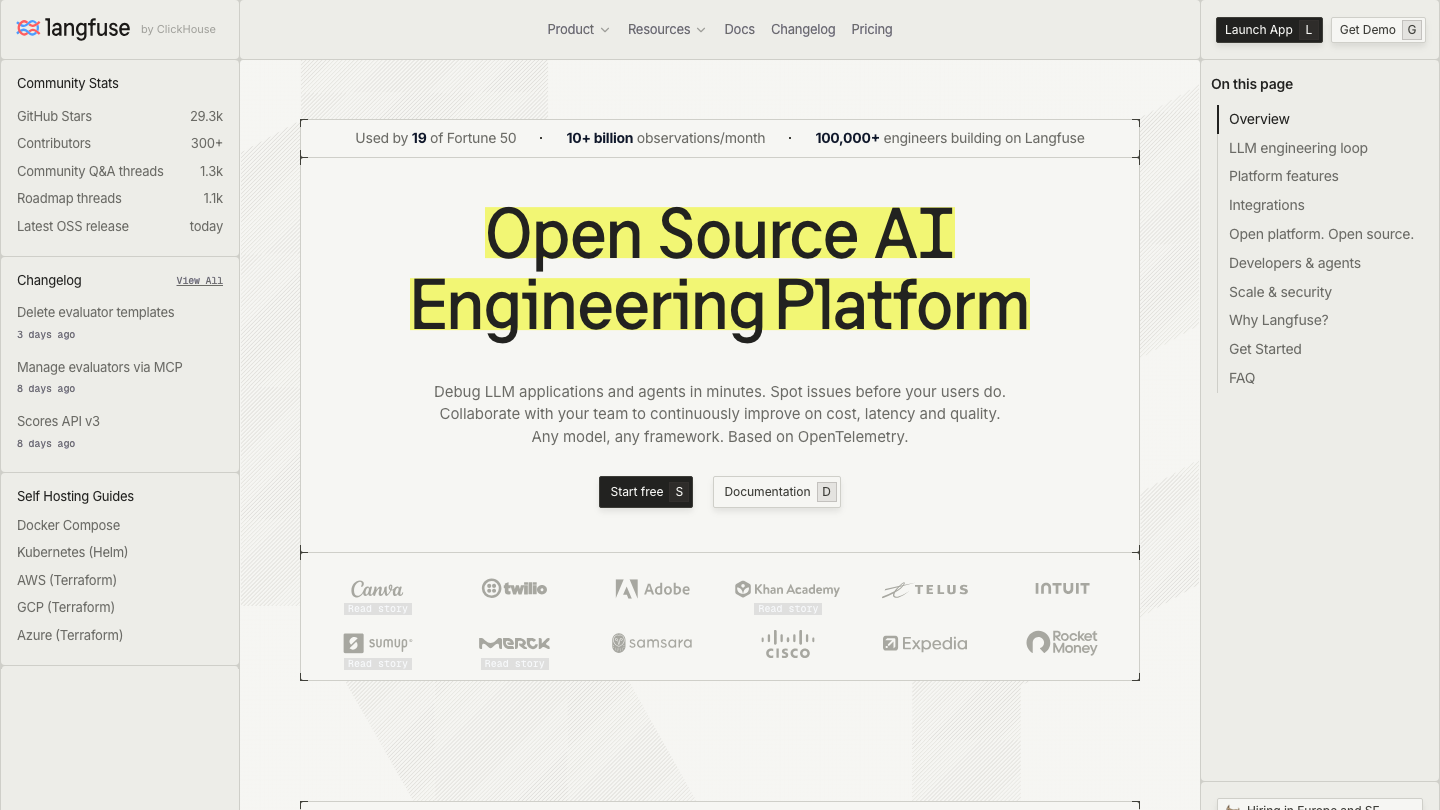This screenshot has height=810, width=1440.
Task: Jump to Platform features section
Action: [x=1283, y=176]
